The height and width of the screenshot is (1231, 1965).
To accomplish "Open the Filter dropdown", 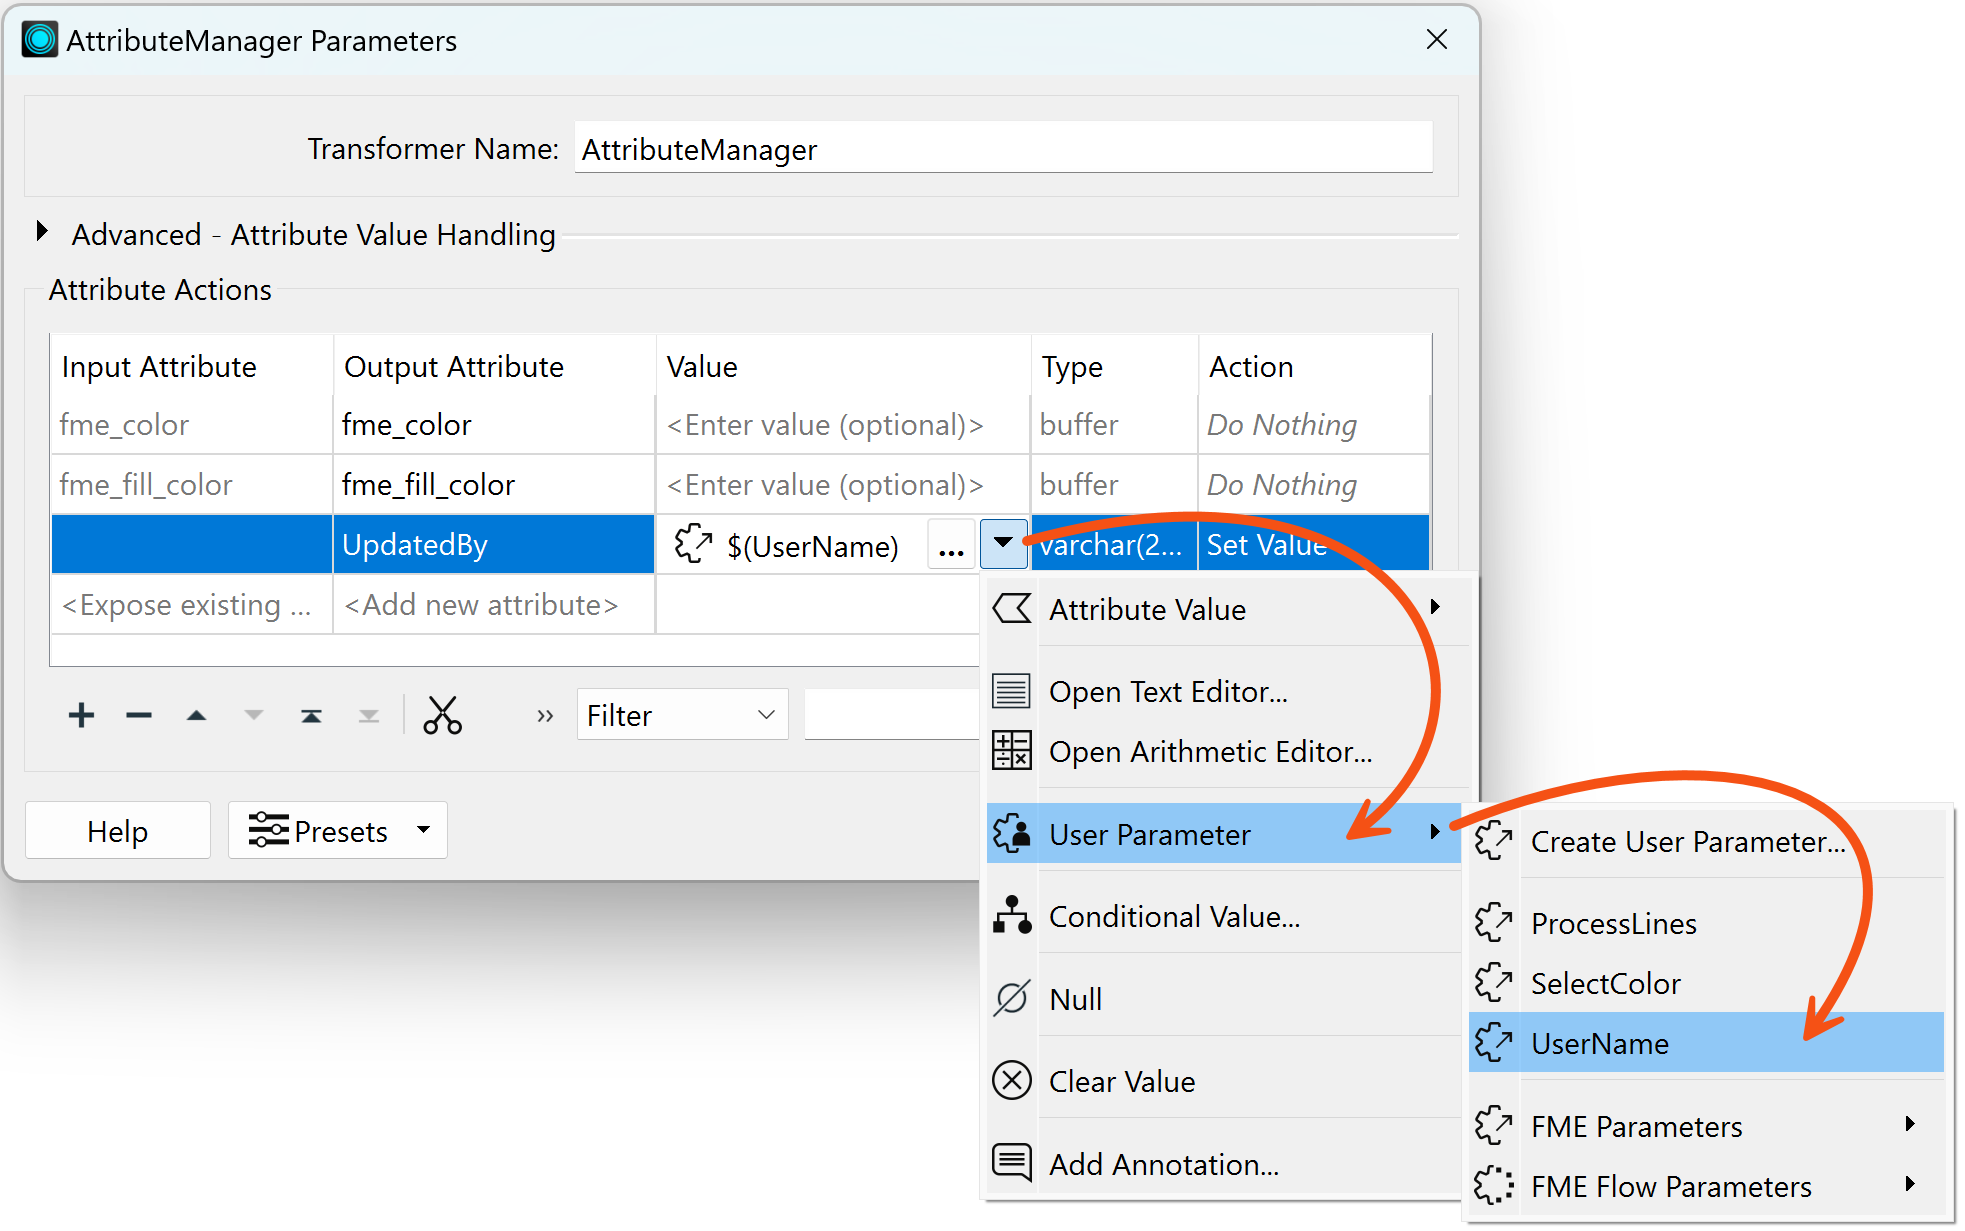I will pos(682,715).
